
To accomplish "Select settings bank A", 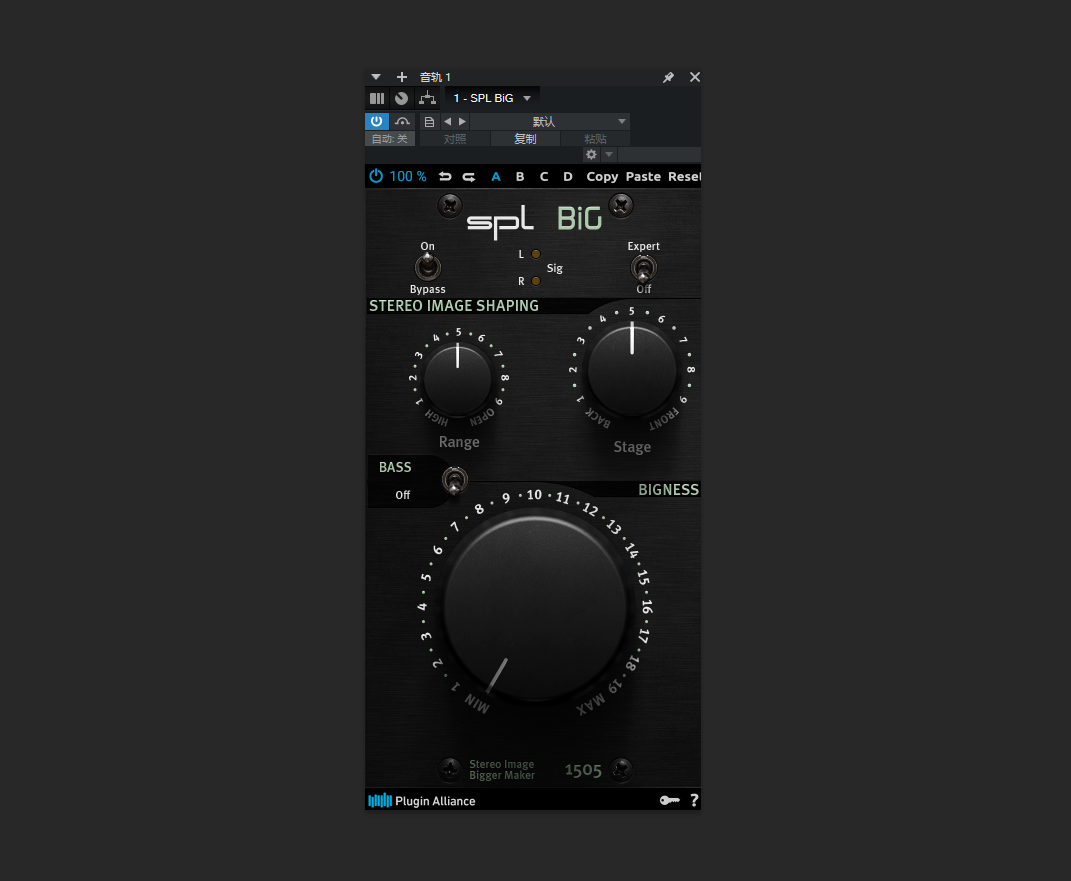I will click(496, 176).
